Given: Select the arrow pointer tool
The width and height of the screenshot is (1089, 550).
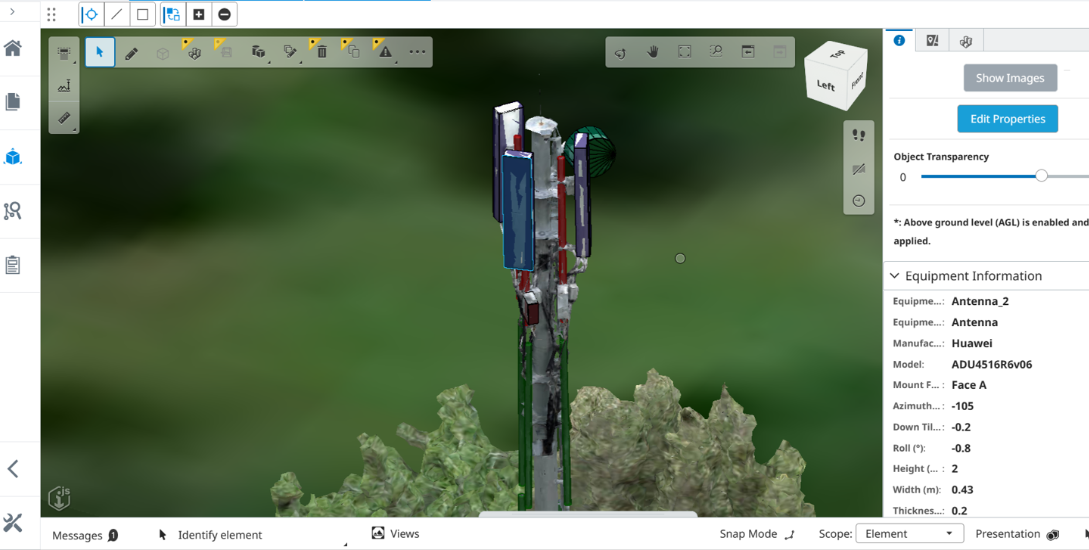Looking at the screenshot, I should [100, 52].
